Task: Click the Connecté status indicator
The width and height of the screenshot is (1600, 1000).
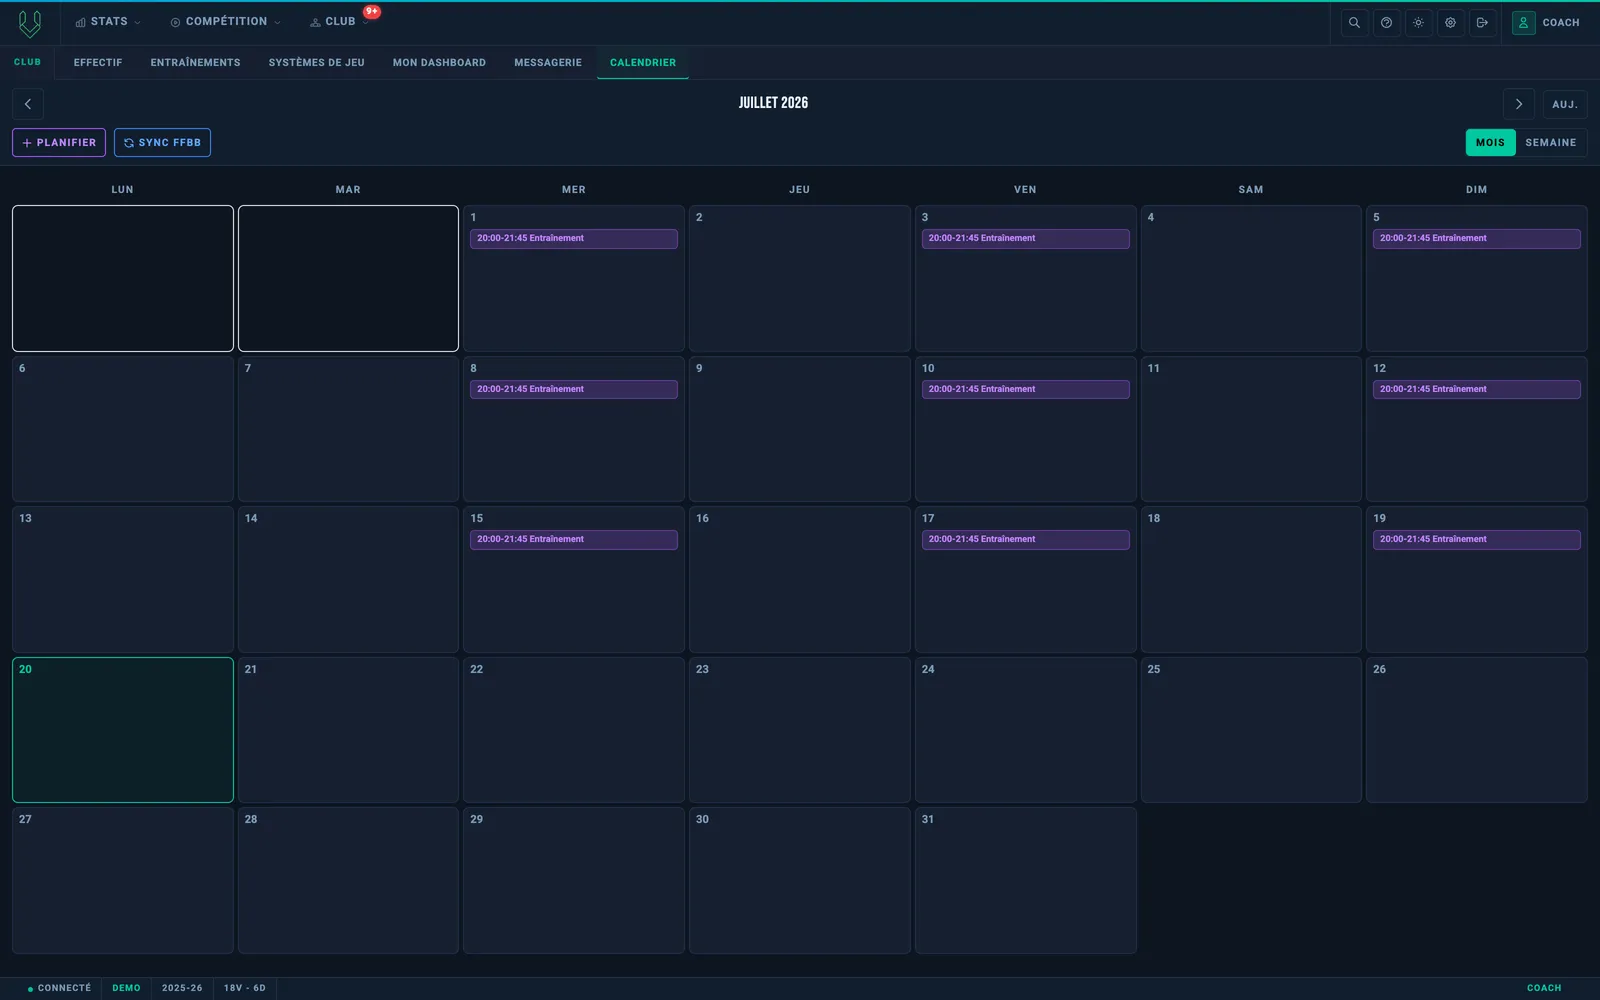Action: click(59, 988)
